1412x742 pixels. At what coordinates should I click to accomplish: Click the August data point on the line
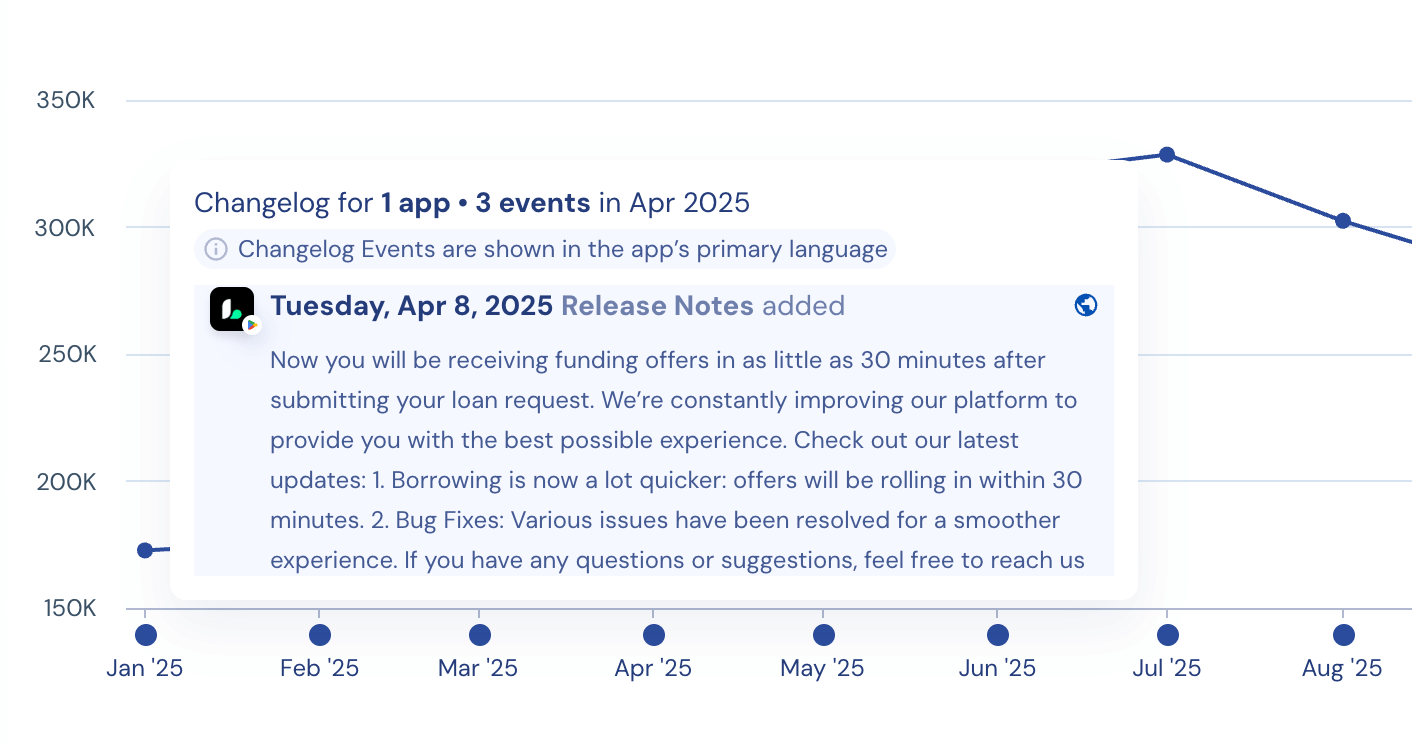(1343, 221)
